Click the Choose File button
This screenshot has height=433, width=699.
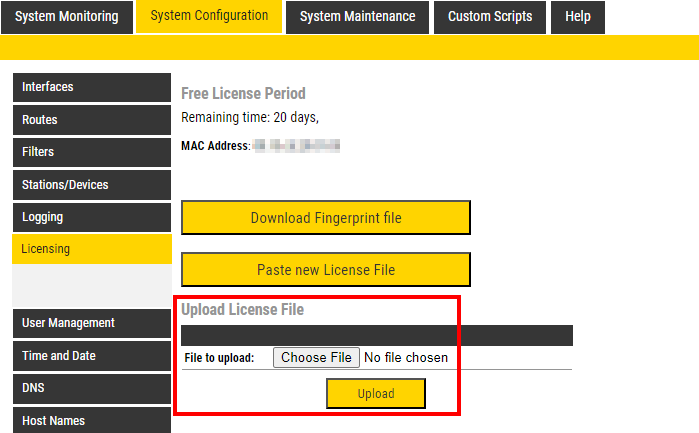(316, 357)
